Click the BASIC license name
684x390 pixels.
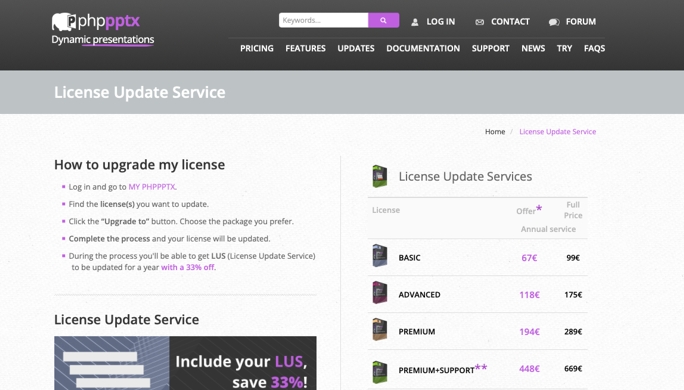click(409, 258)
